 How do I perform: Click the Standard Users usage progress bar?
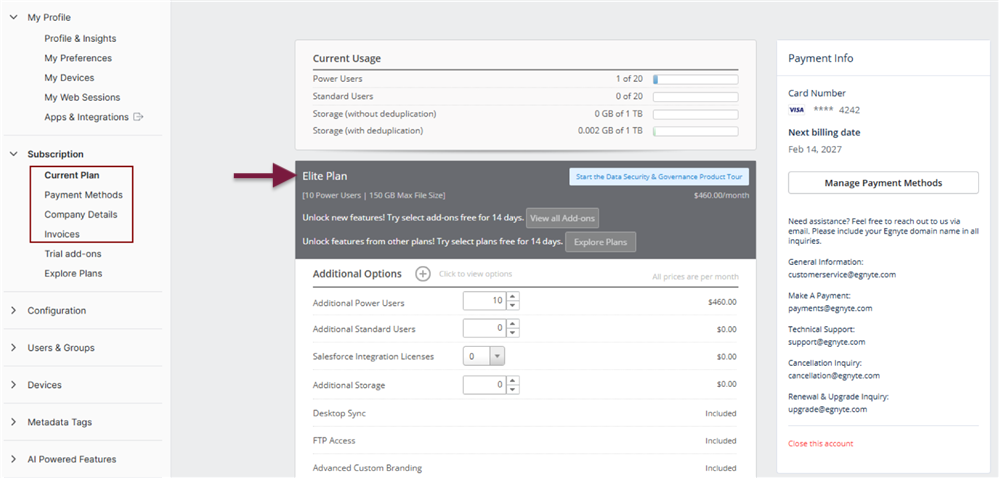click(695, 97)
